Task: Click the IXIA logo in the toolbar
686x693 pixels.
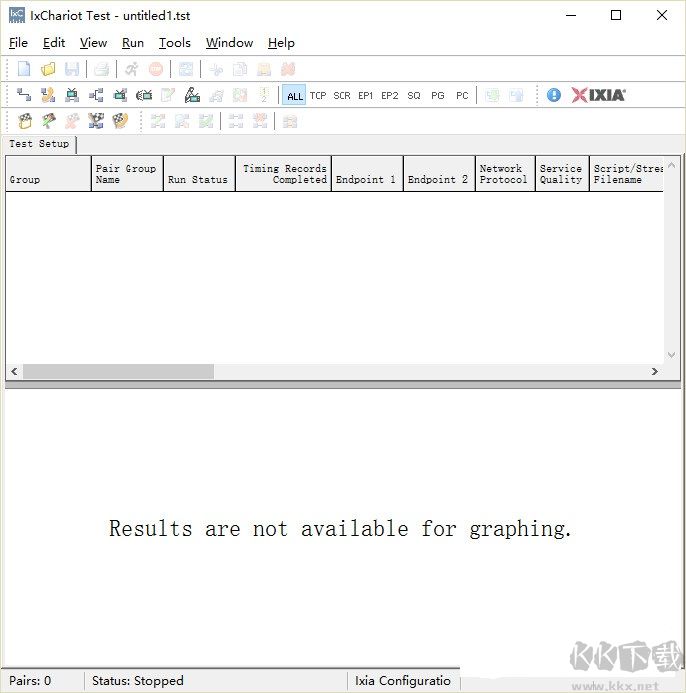Action: [x=598, y=95]
